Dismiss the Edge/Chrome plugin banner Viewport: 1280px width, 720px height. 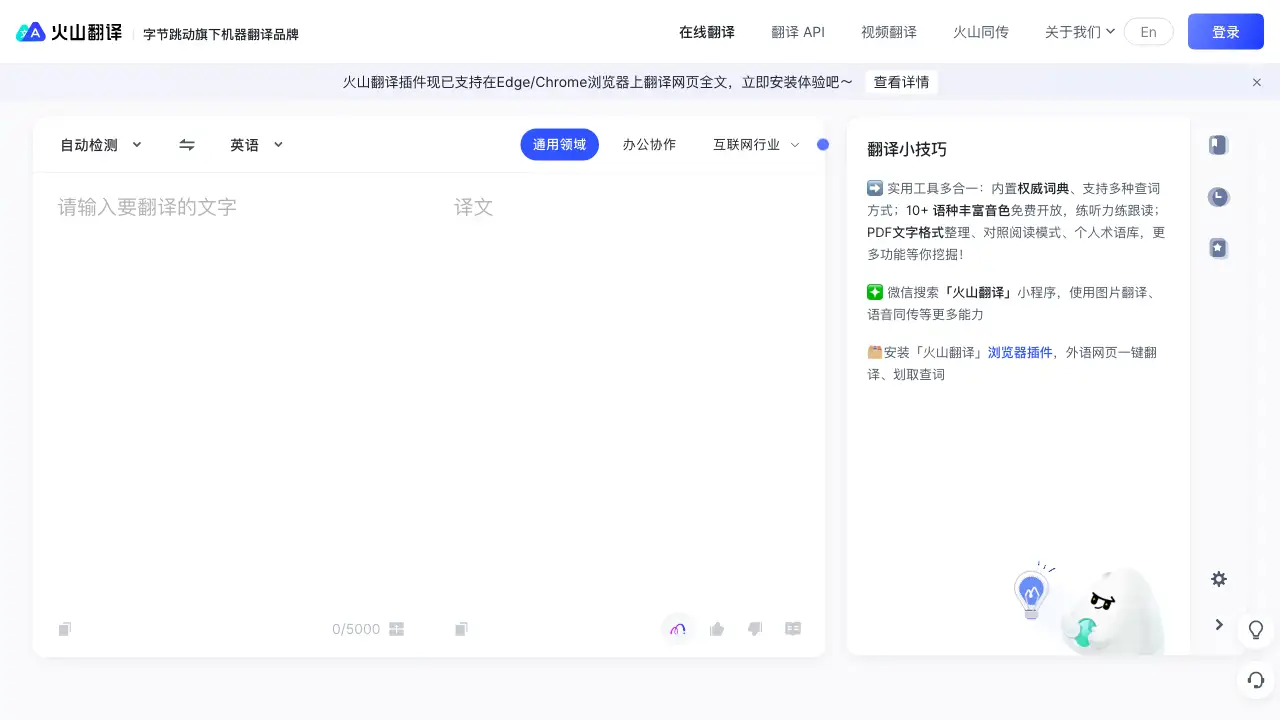click(x=1256, y=82)
